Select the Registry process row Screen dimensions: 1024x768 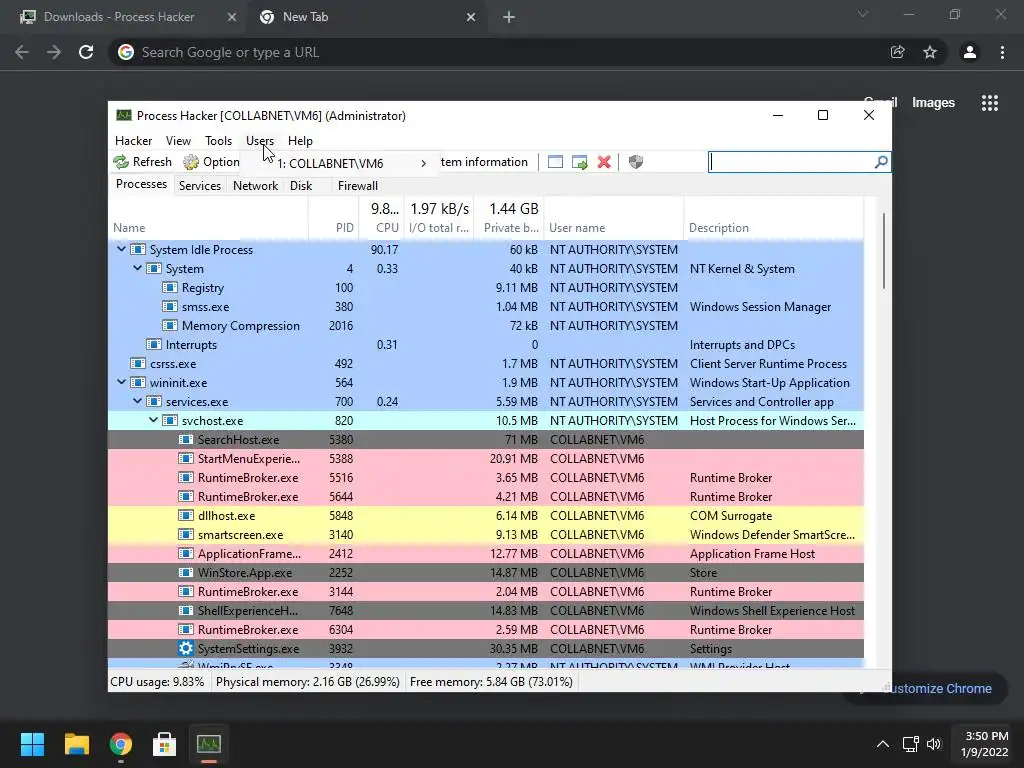point(486,287)
